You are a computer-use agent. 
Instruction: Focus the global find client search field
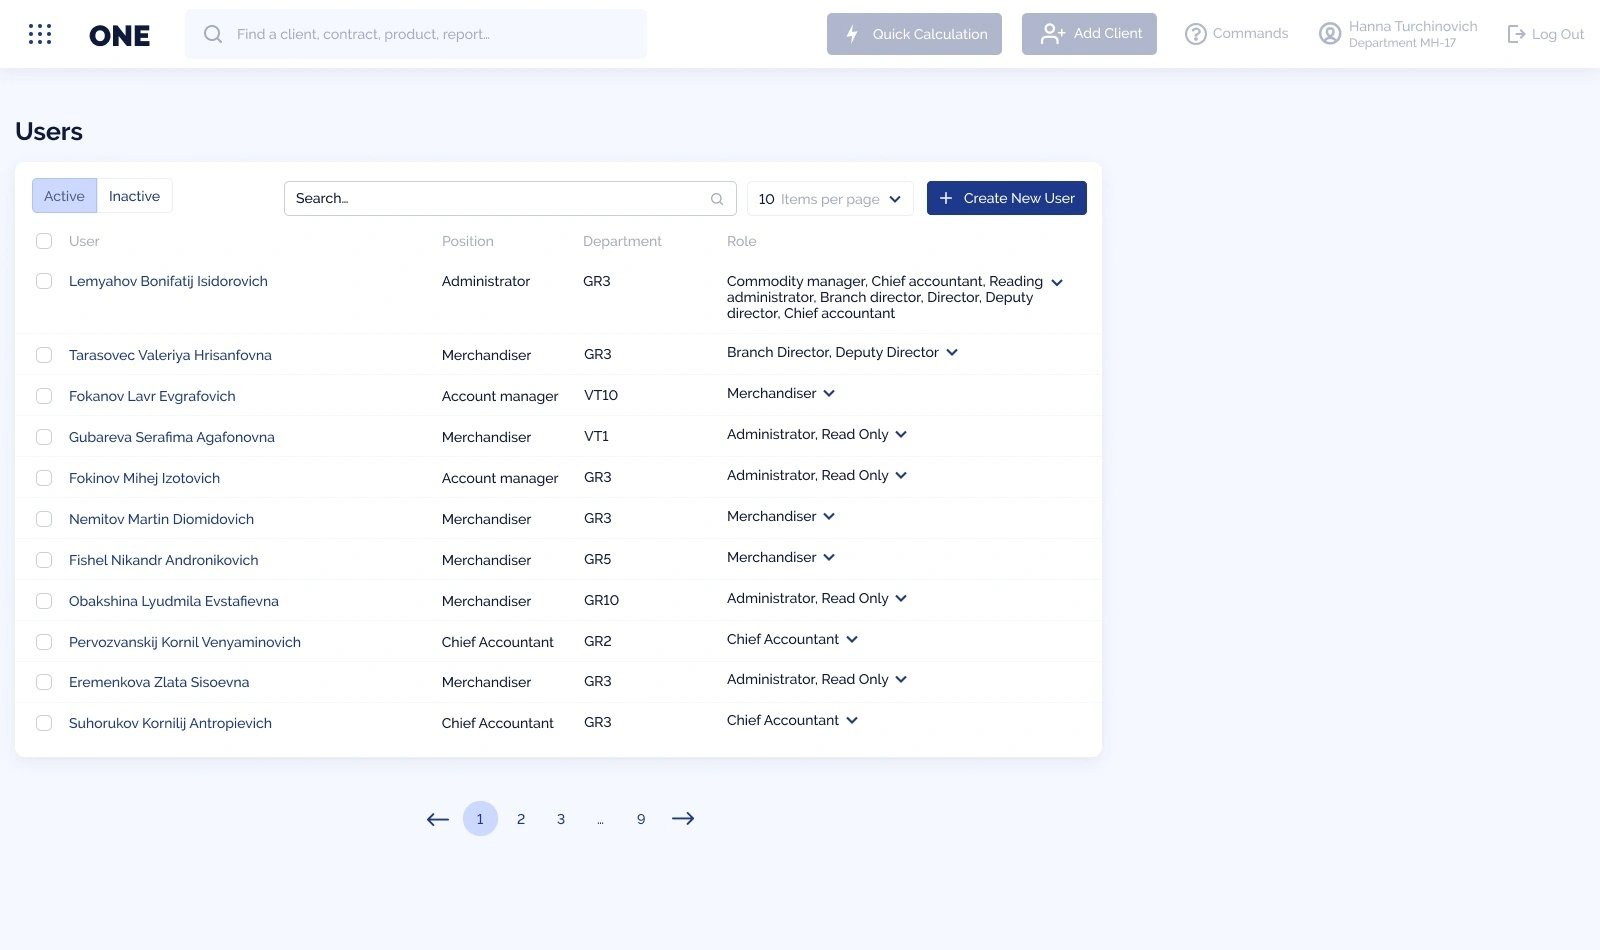(x=416, y=34)
